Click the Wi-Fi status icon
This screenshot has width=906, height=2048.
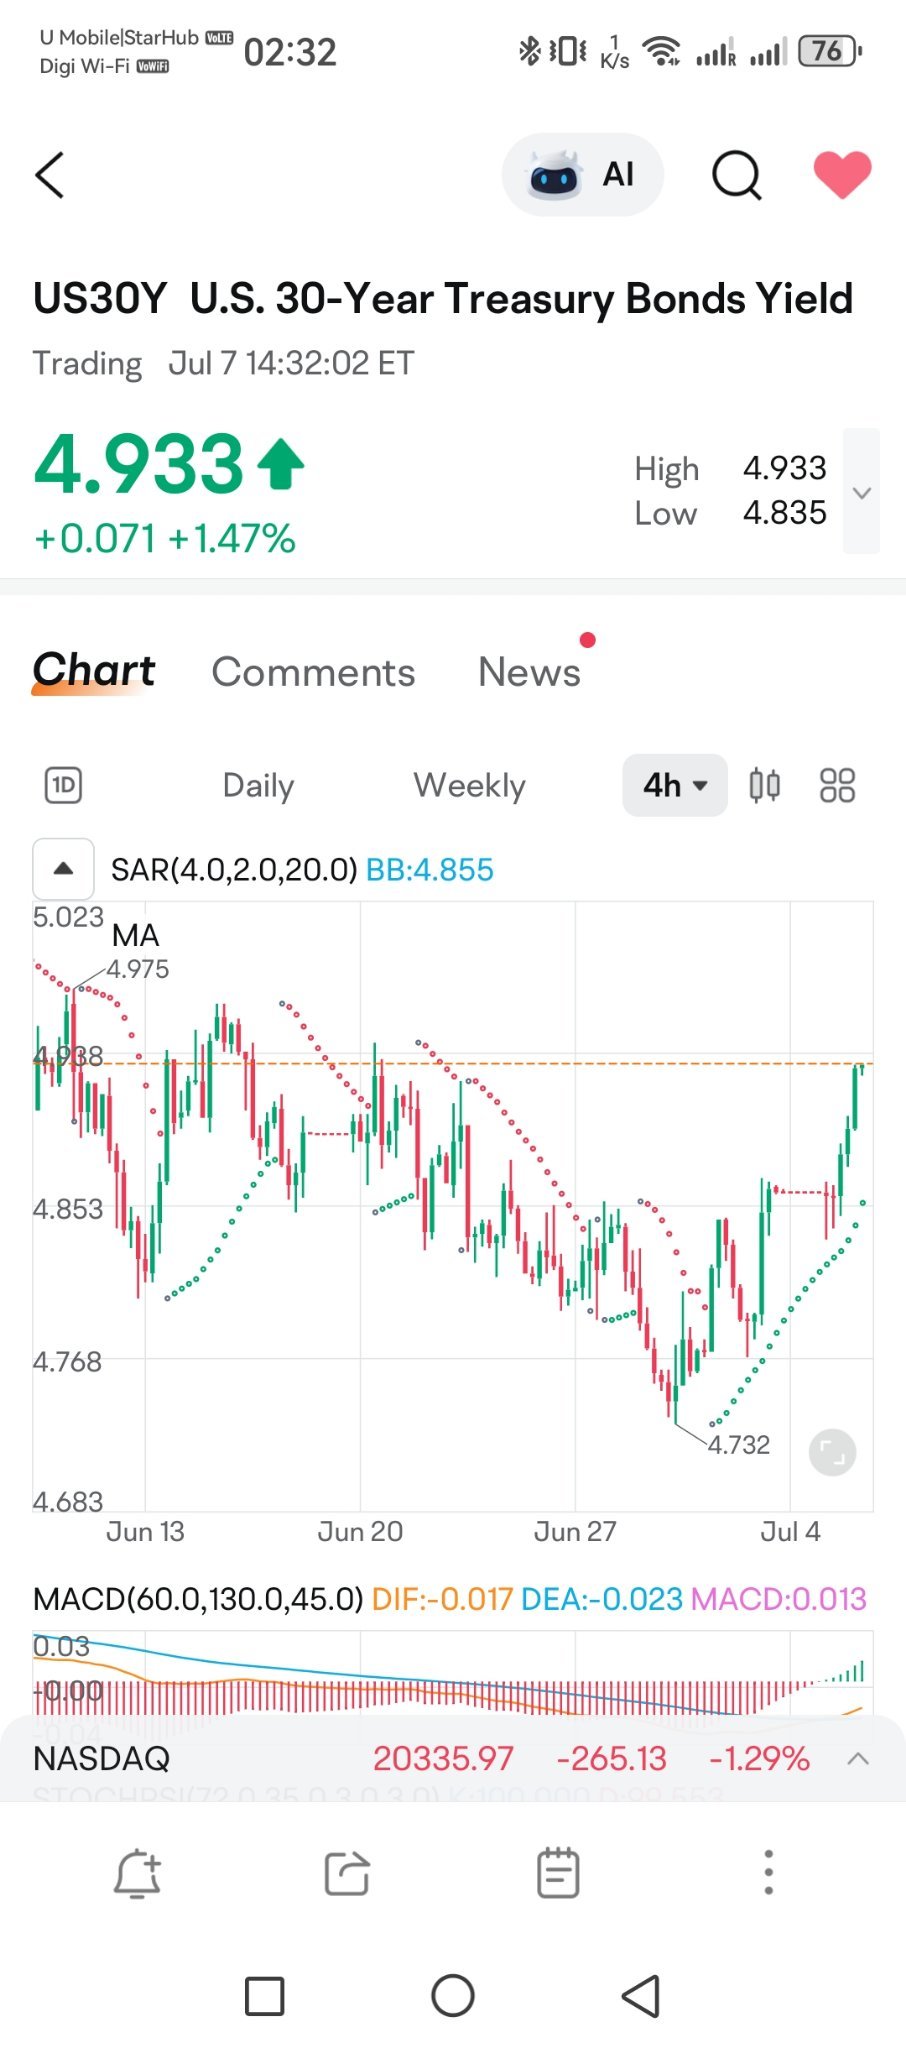[662, 51]
